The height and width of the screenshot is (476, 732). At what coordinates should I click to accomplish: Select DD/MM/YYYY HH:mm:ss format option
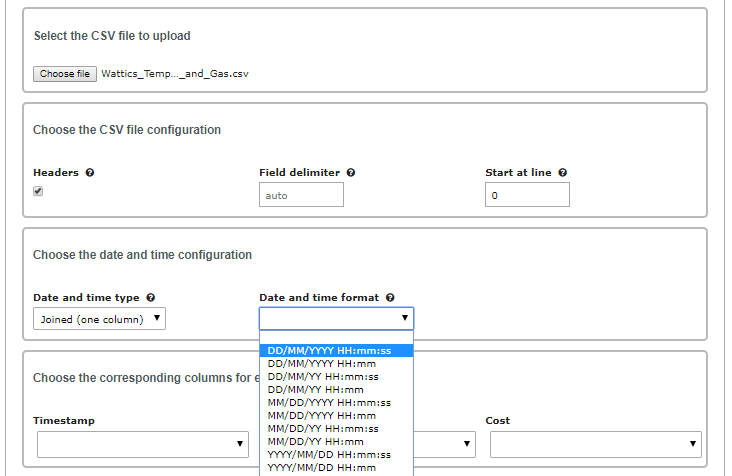pos(329,351)
